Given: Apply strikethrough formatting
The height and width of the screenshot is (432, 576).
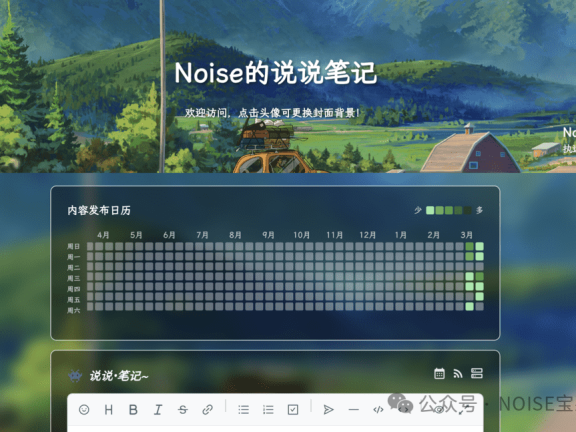Looking at the screenshot, I should 183,409.
